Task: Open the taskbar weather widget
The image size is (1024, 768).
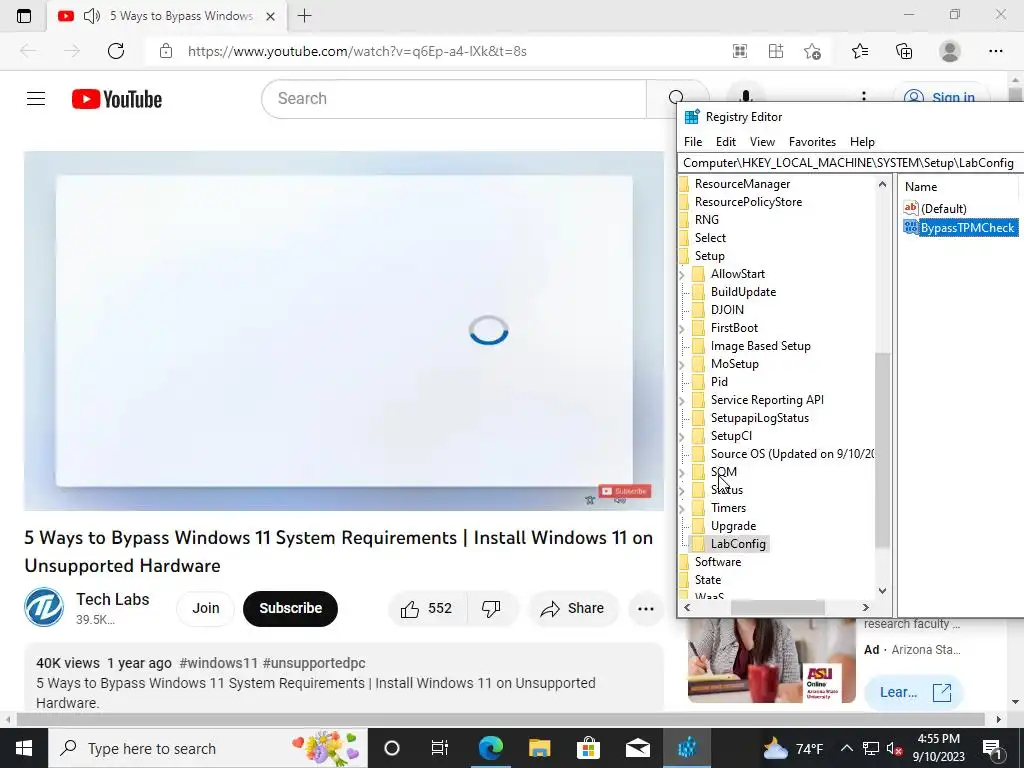Action: tap(793, 748)
